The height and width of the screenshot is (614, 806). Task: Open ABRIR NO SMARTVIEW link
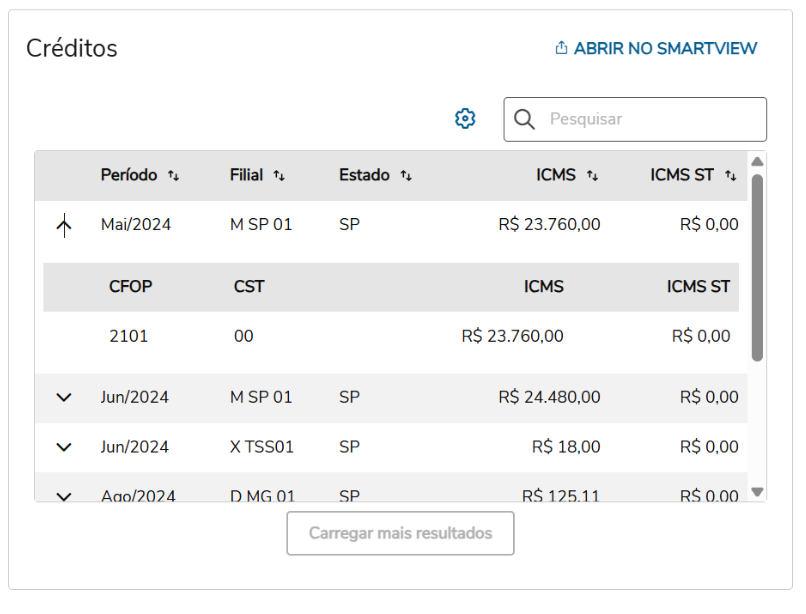tap(665, 48)
